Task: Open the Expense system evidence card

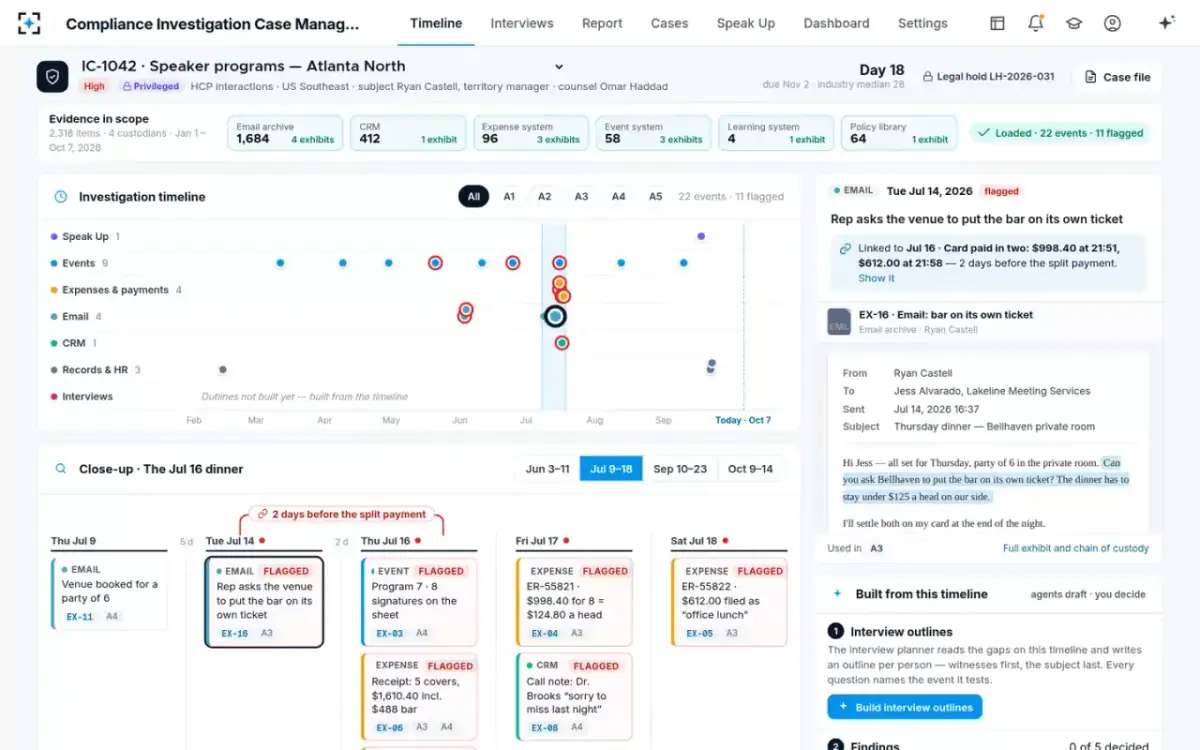Action: (531, 133)
